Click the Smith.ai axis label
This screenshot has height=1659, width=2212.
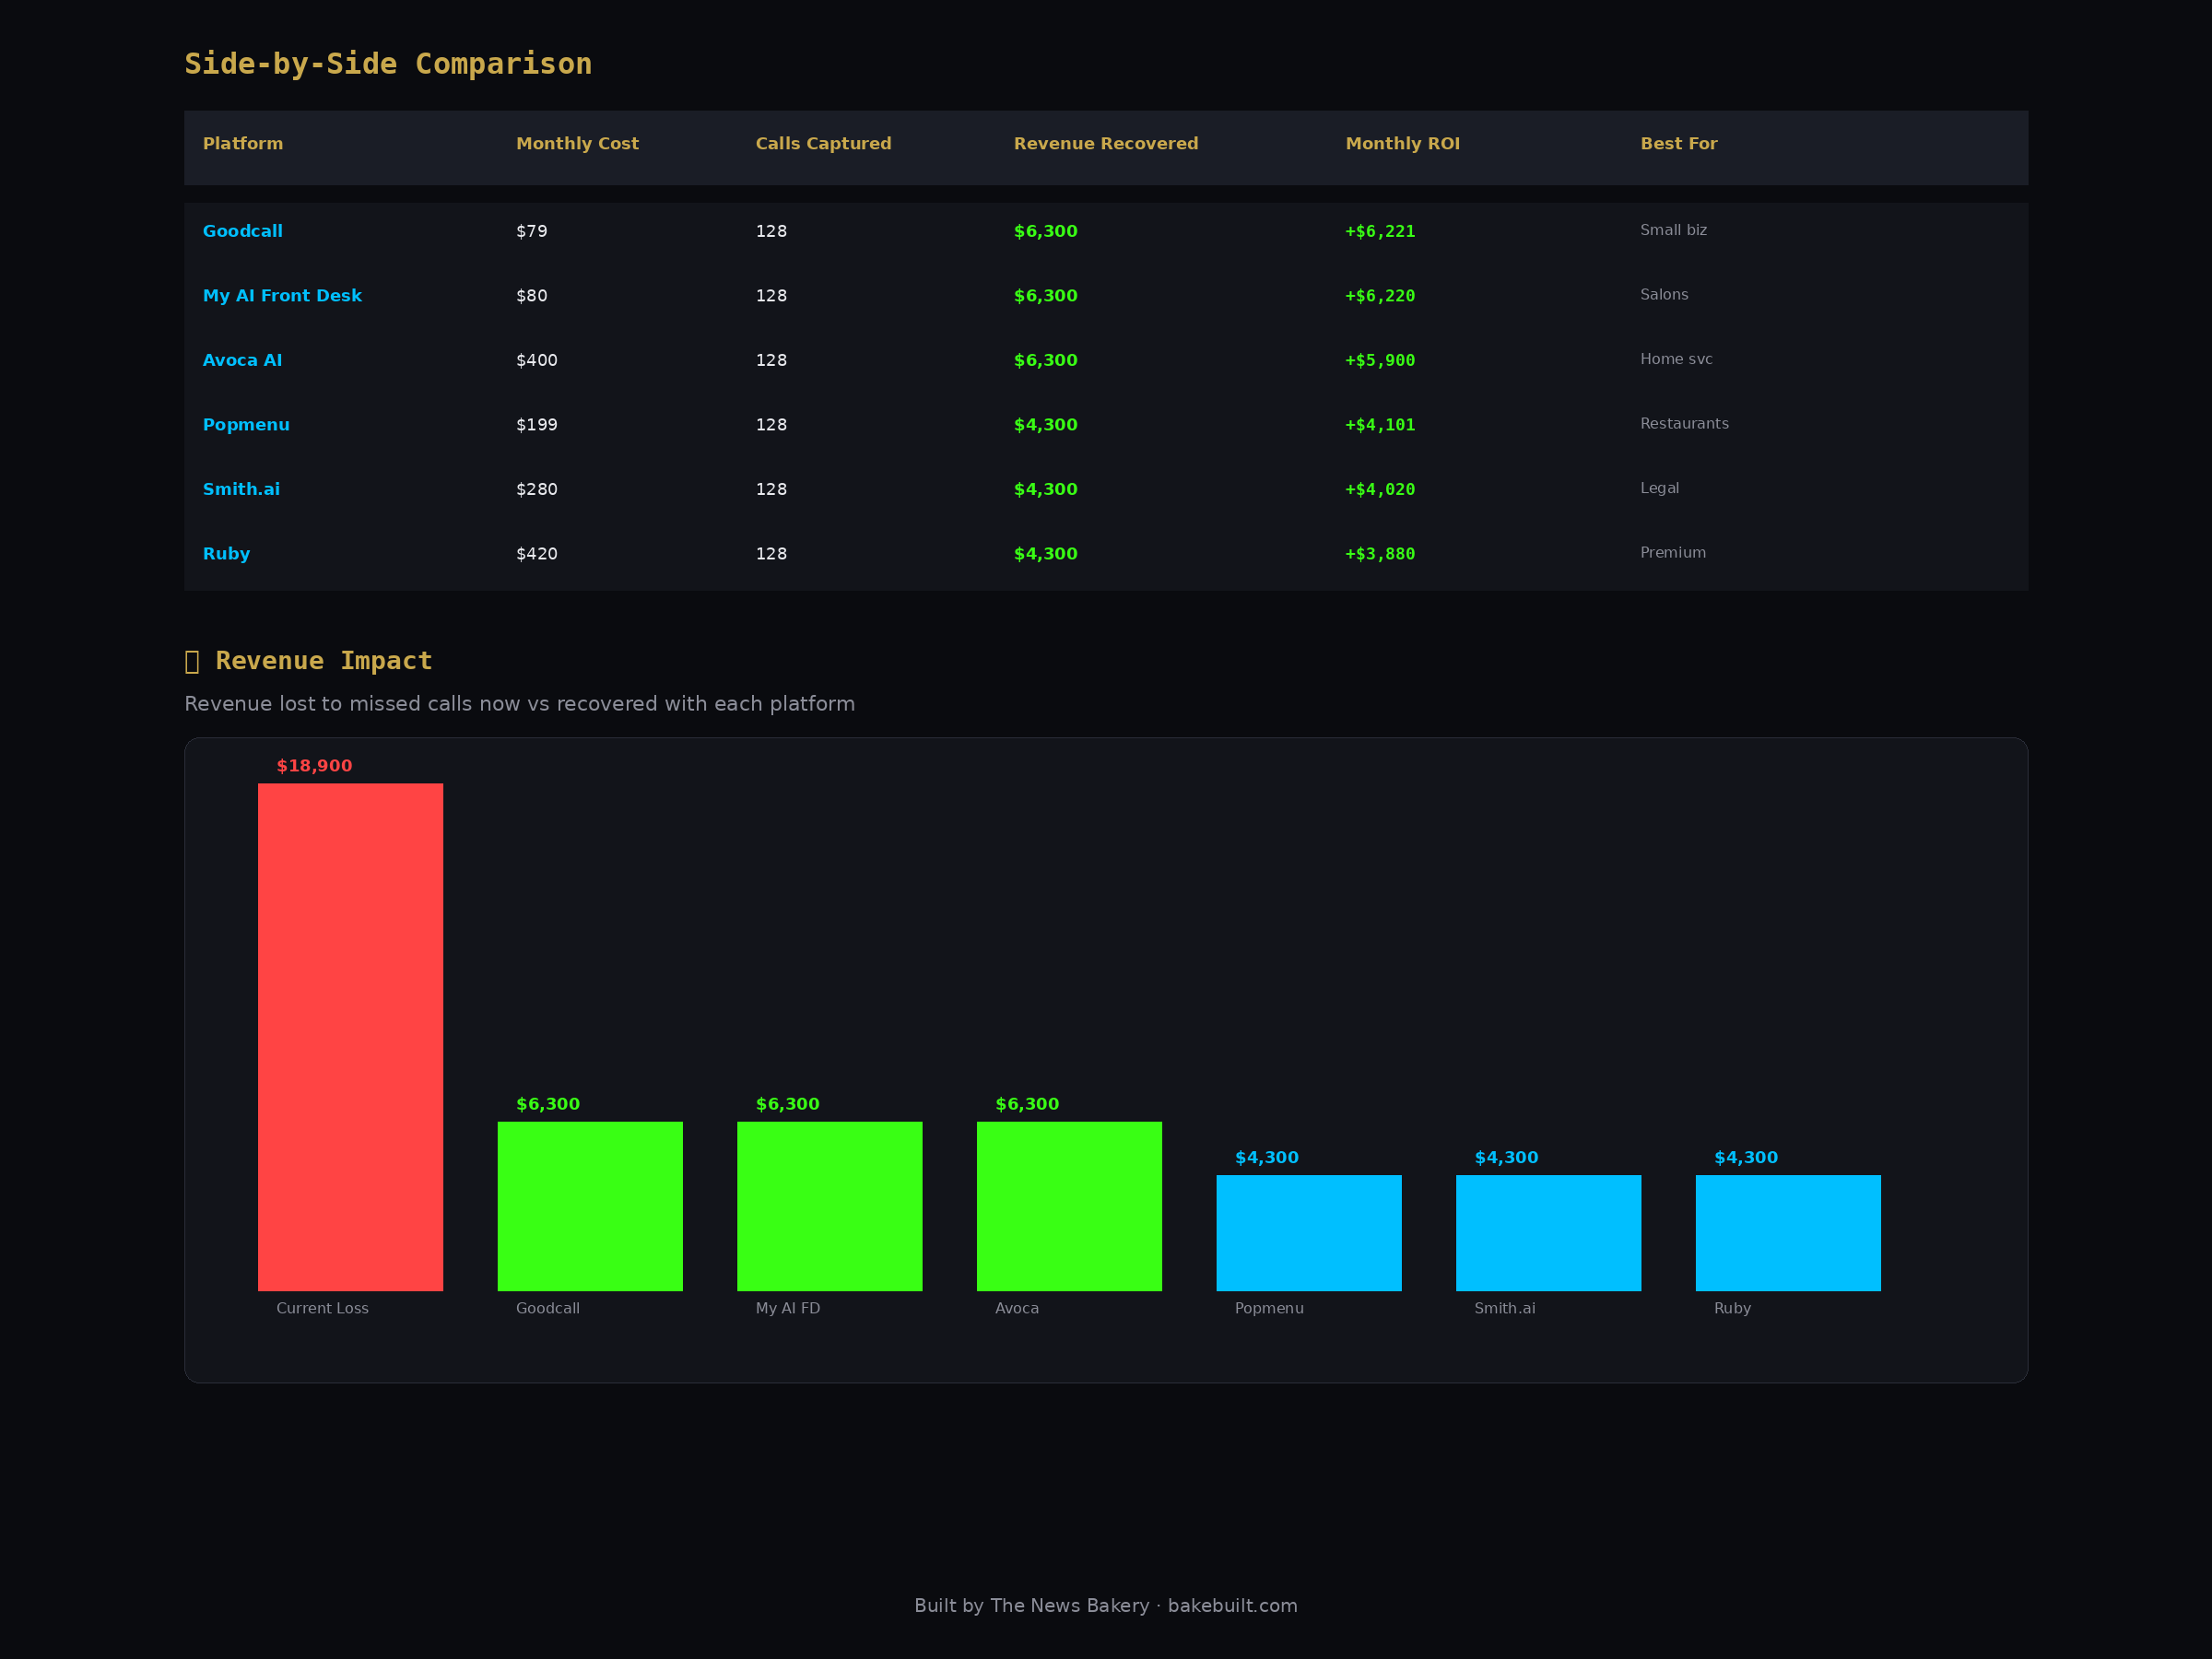(x=1504, y=1308)
